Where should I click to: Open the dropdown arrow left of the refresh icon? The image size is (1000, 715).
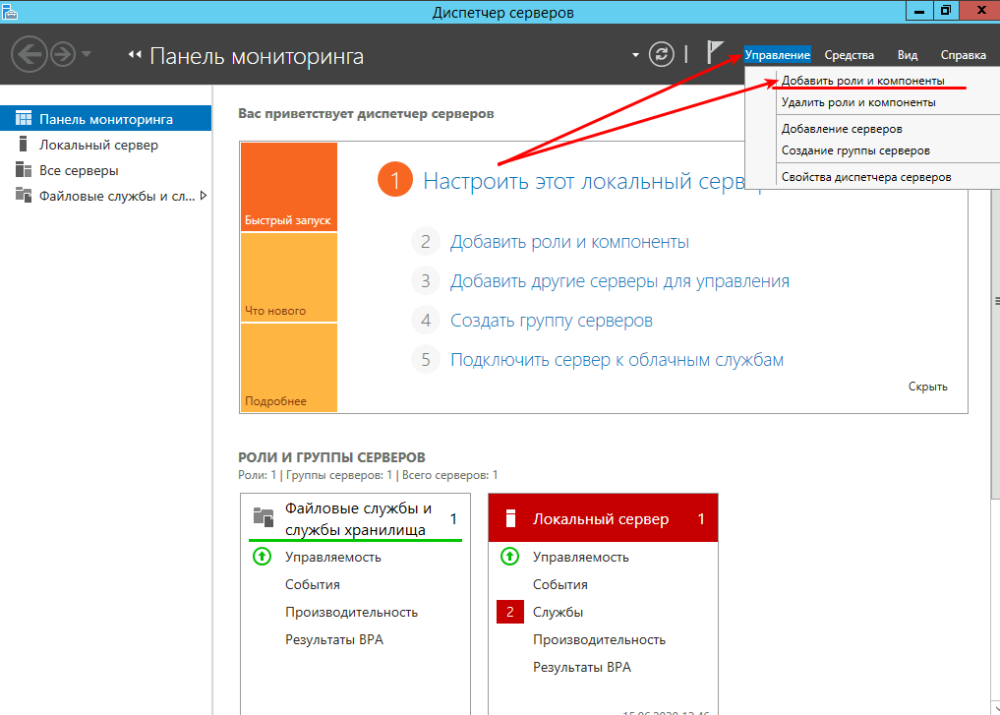tap(635, 55)
